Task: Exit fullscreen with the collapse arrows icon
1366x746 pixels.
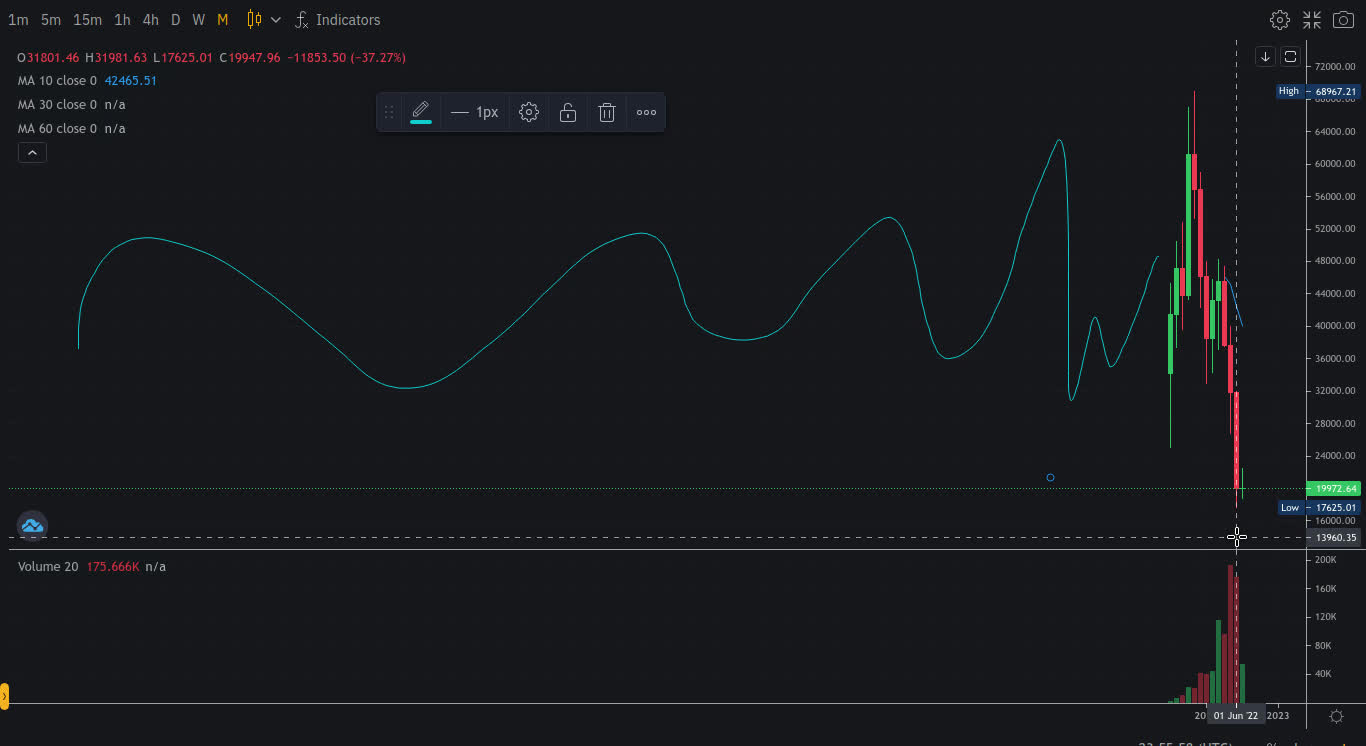Action: point(1311,20)
